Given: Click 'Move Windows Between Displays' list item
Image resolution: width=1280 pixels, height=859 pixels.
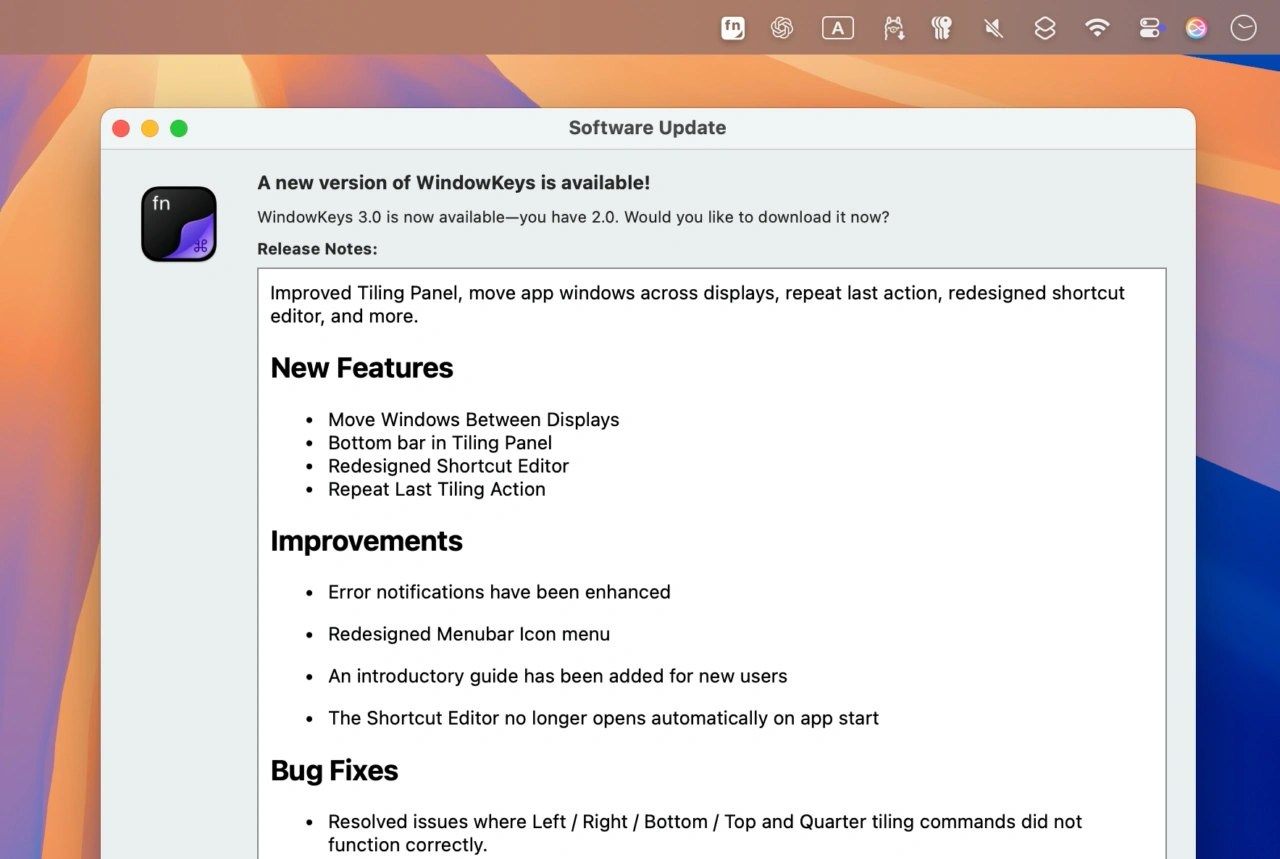Looking at the screenshot, I should tap(473, 420).
